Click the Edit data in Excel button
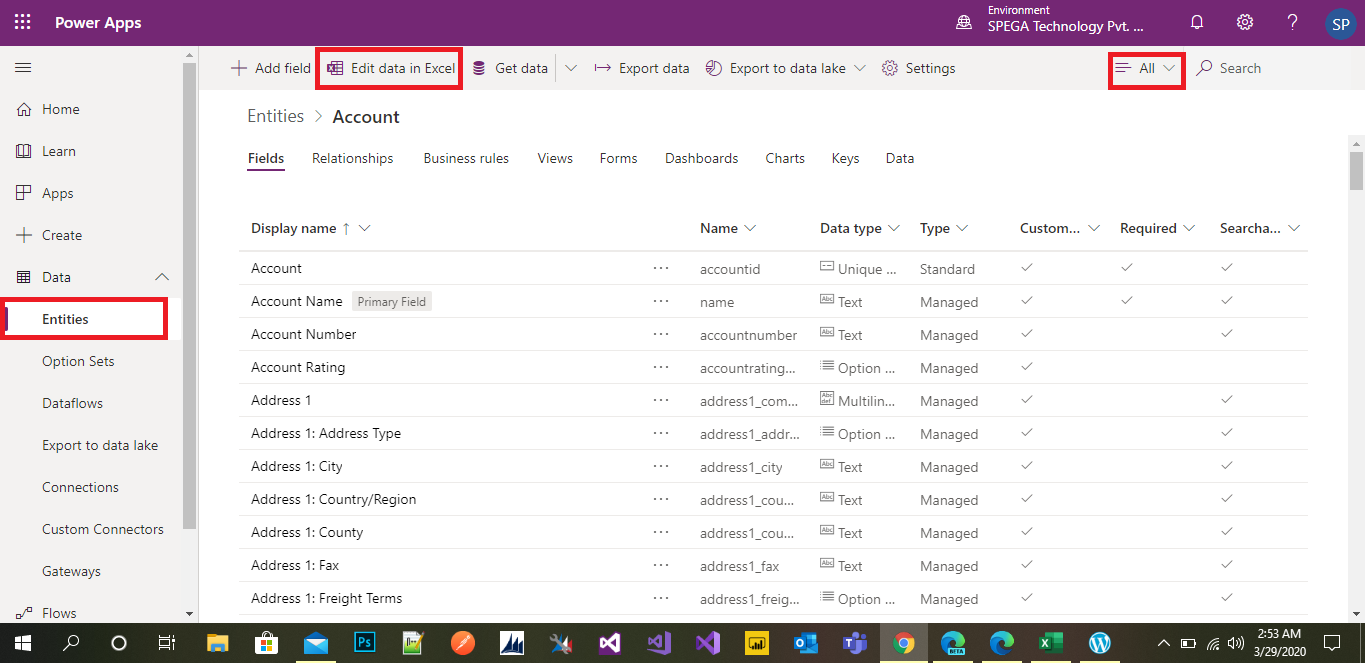Viewport: 1365px width, 663px height. point(390,69)
